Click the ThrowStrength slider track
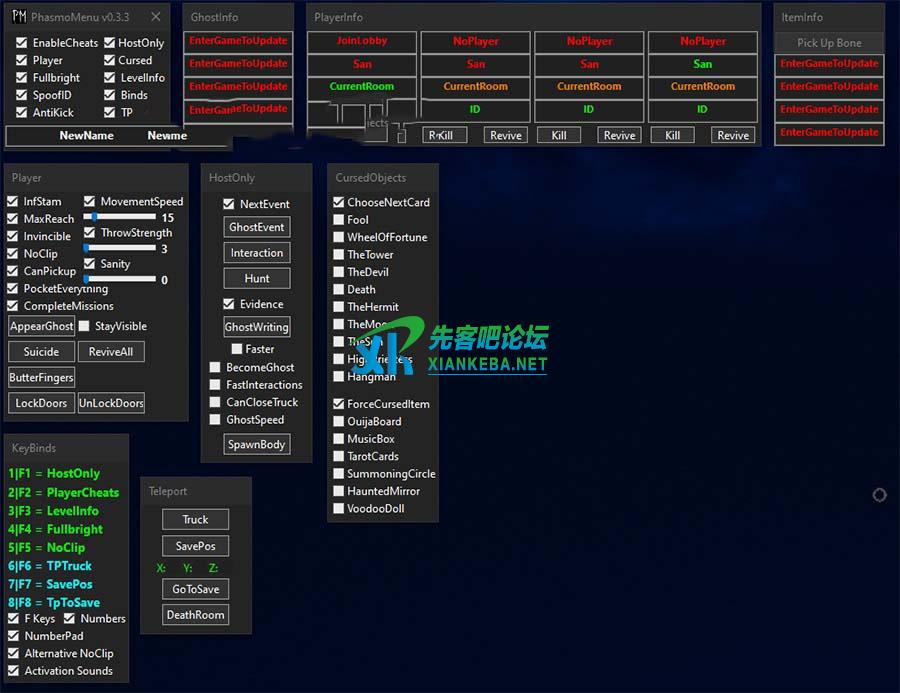Screen dimensions: 900x693 point(120,248)
